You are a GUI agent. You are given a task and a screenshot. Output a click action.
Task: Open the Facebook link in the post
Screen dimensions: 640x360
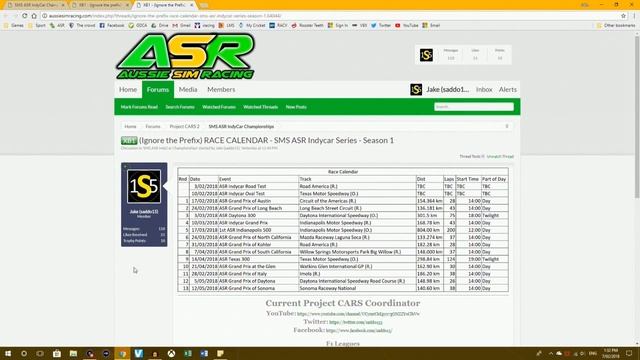tap(359, 330)
